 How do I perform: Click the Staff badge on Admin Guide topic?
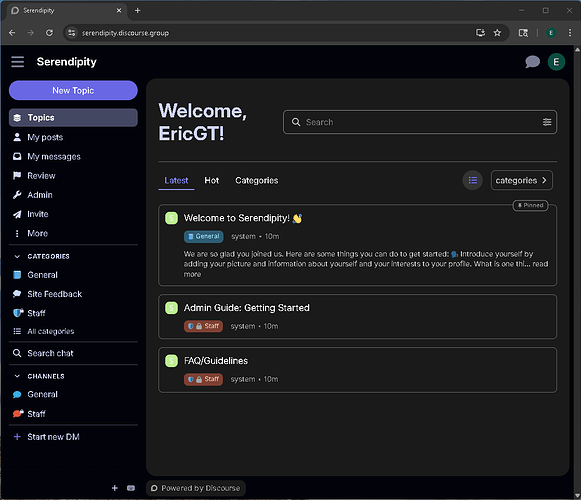(x=203, y=326)
